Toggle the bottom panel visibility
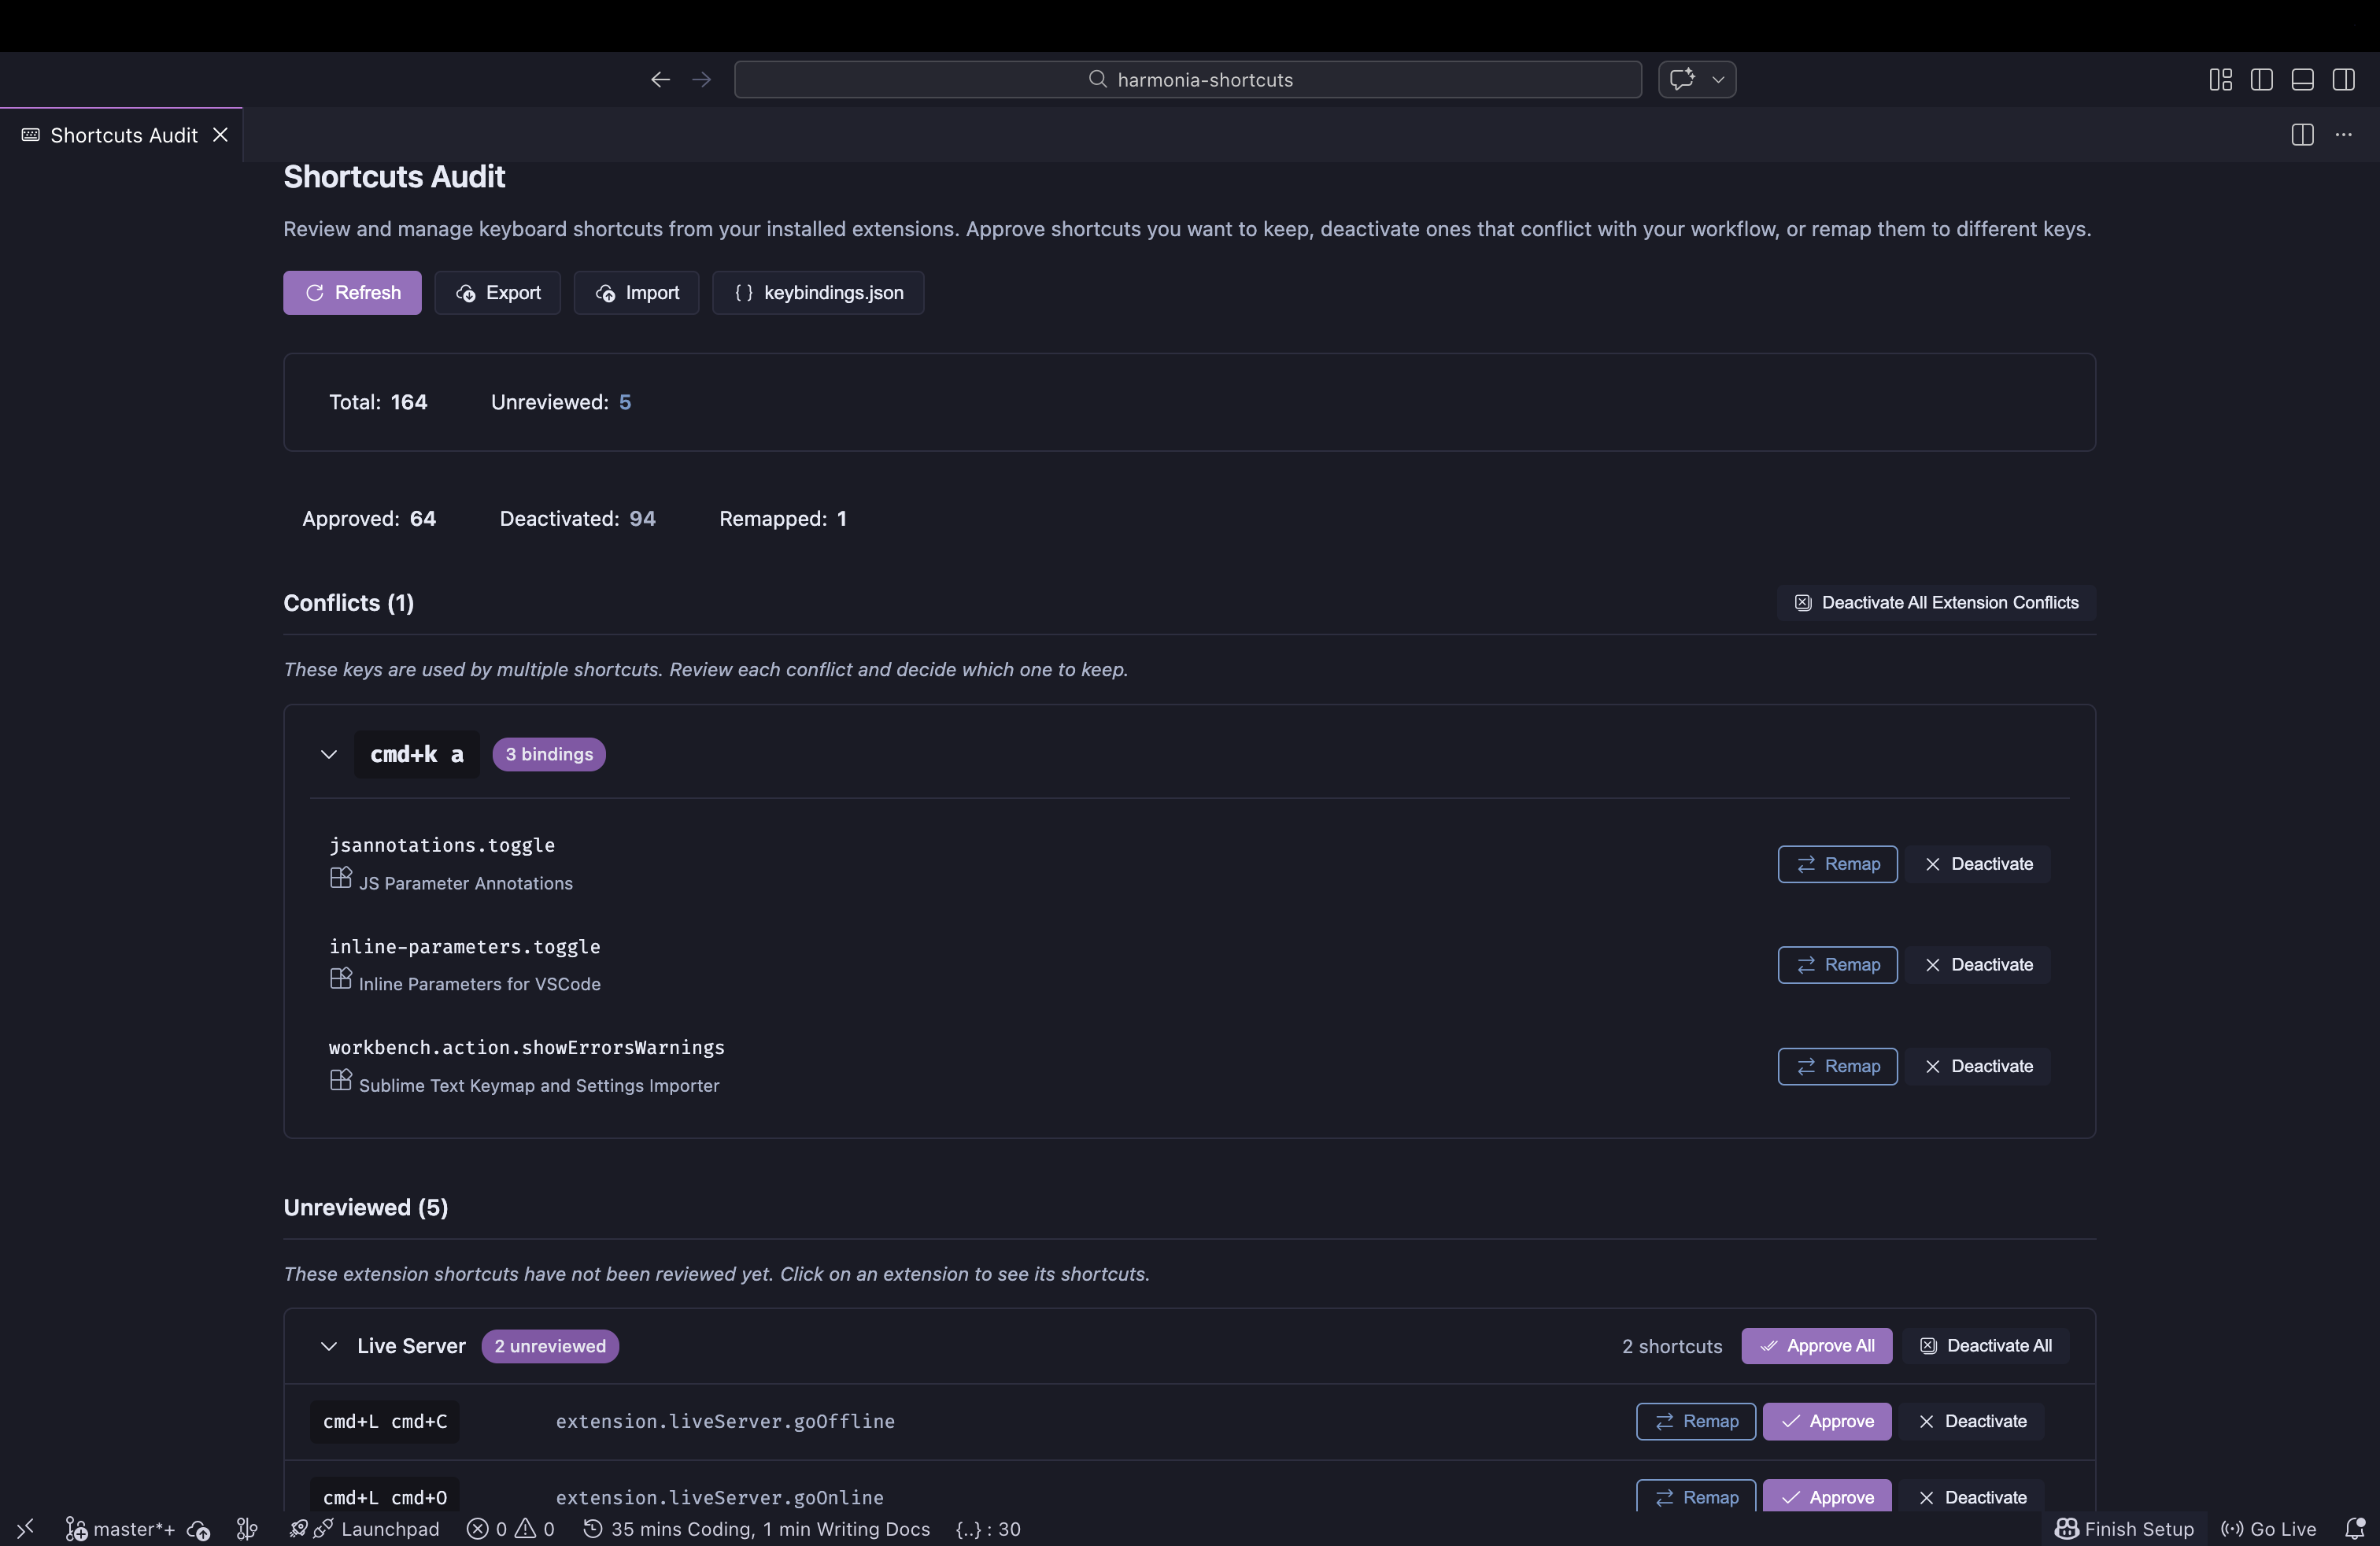Viewport: 2380px width, 1546px height. pyautogui.click(x=2303, y=80)
